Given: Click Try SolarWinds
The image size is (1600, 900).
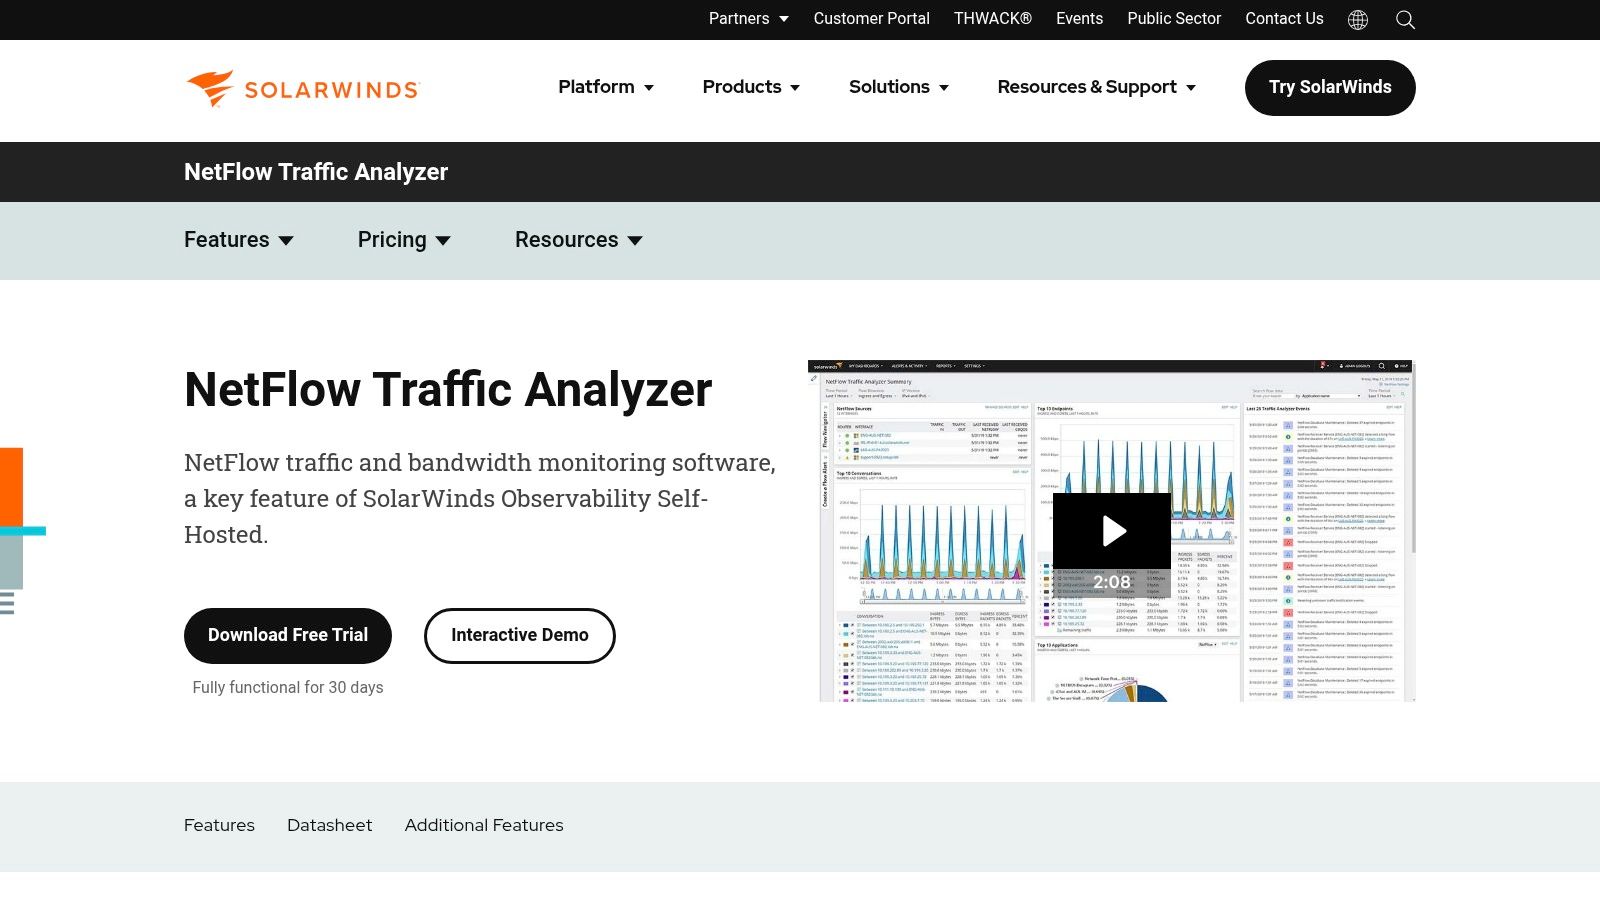Looking at the screenshot, I should [1330, 87].
